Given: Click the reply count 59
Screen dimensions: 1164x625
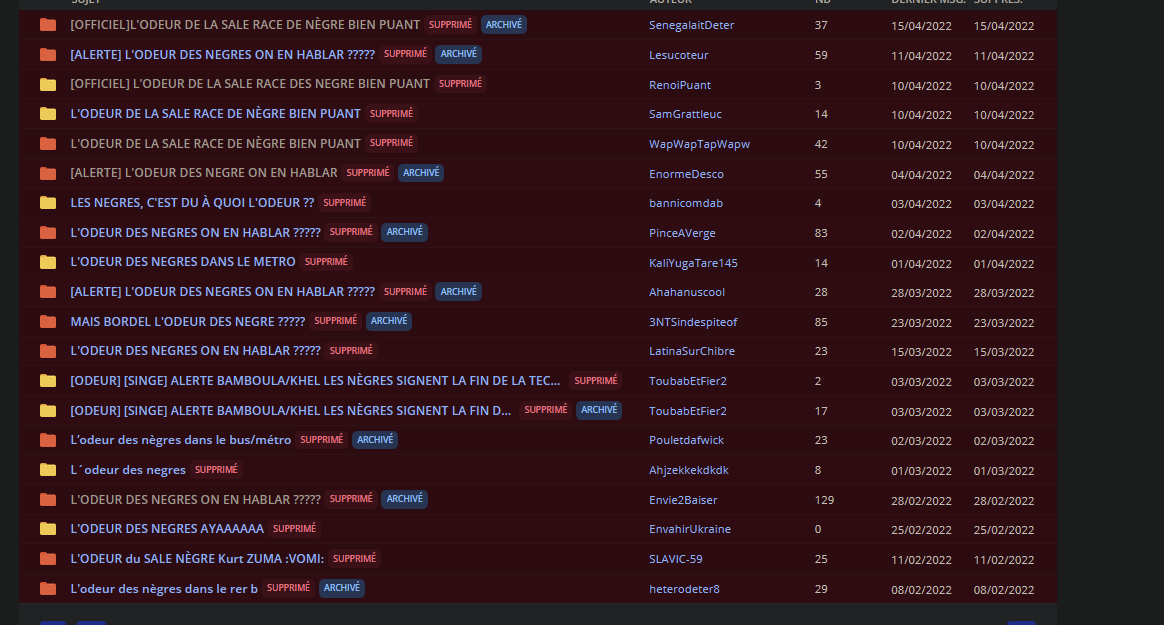Looking at the screenshot, I should click(821, 55).
